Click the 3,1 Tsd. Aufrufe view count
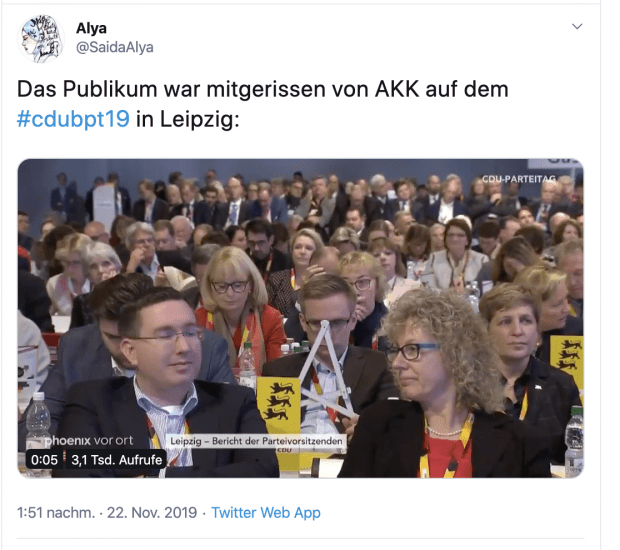 pyautogui.click(x=117, y=460)
